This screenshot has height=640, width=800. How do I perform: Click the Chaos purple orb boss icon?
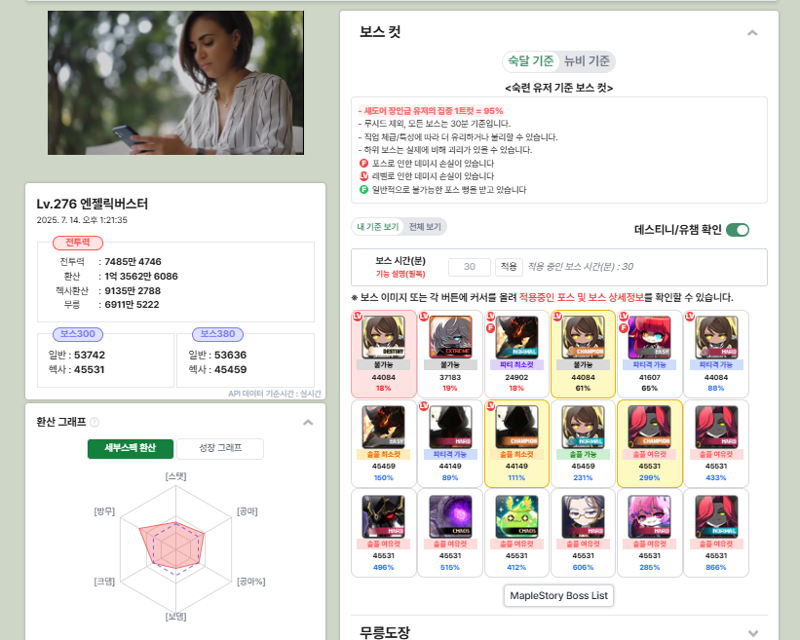pos(450,516)
